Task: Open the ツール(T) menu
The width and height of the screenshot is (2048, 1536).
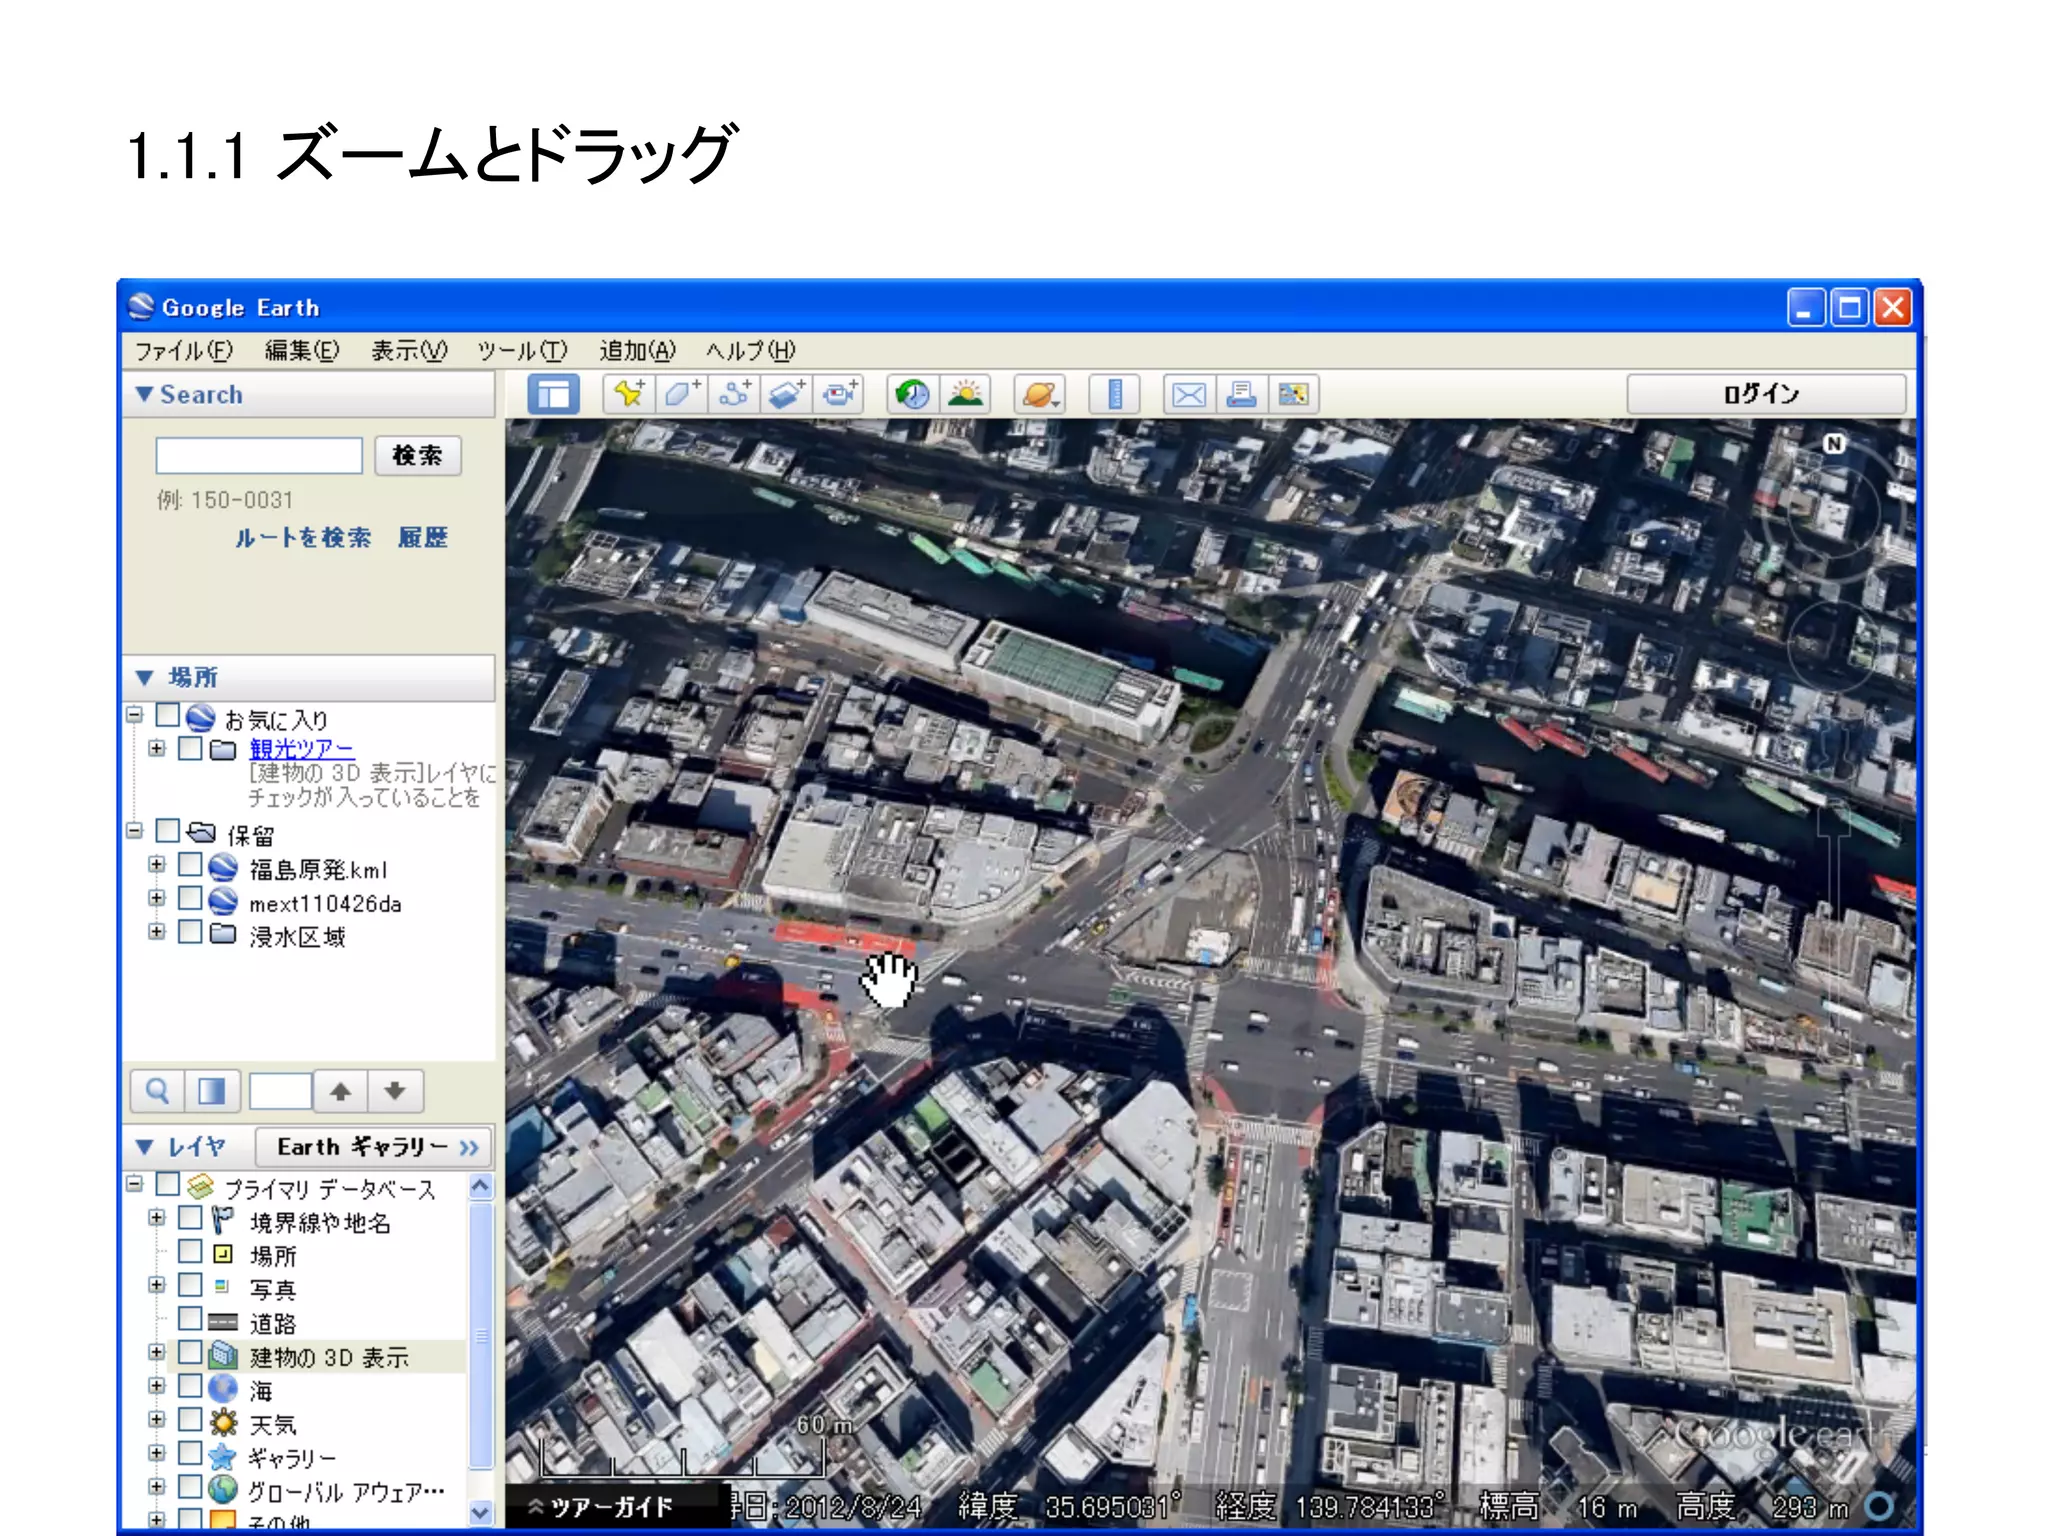Action: [522, 351]
